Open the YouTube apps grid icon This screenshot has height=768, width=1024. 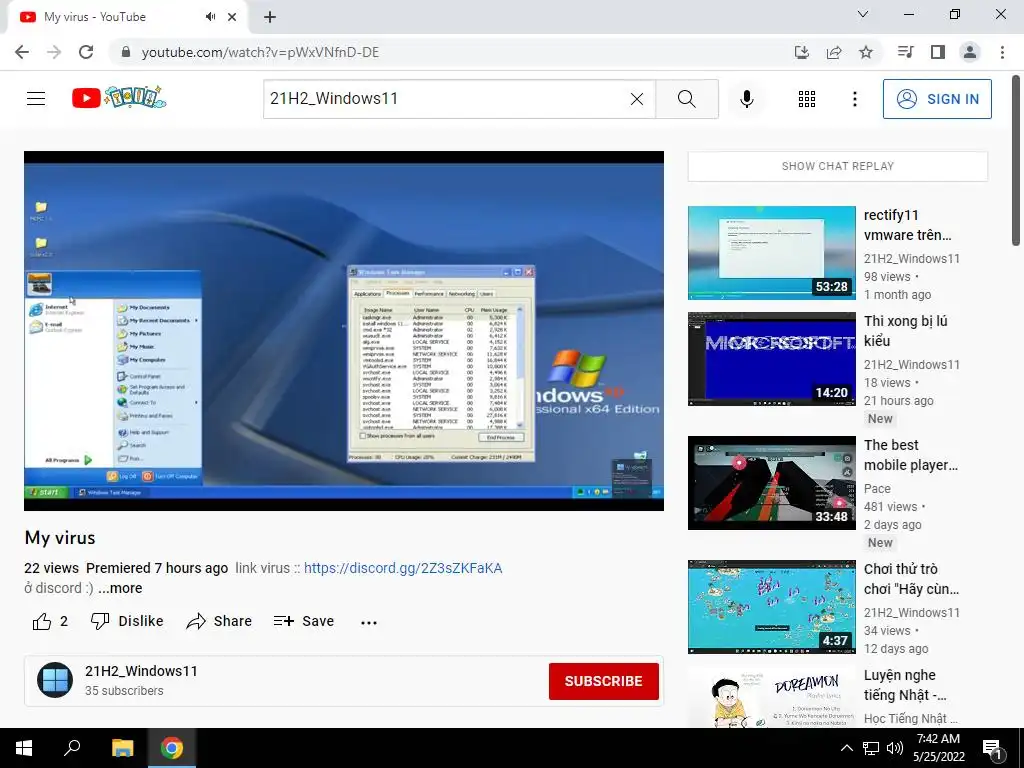pyautogui.click(x=807, y=99)
